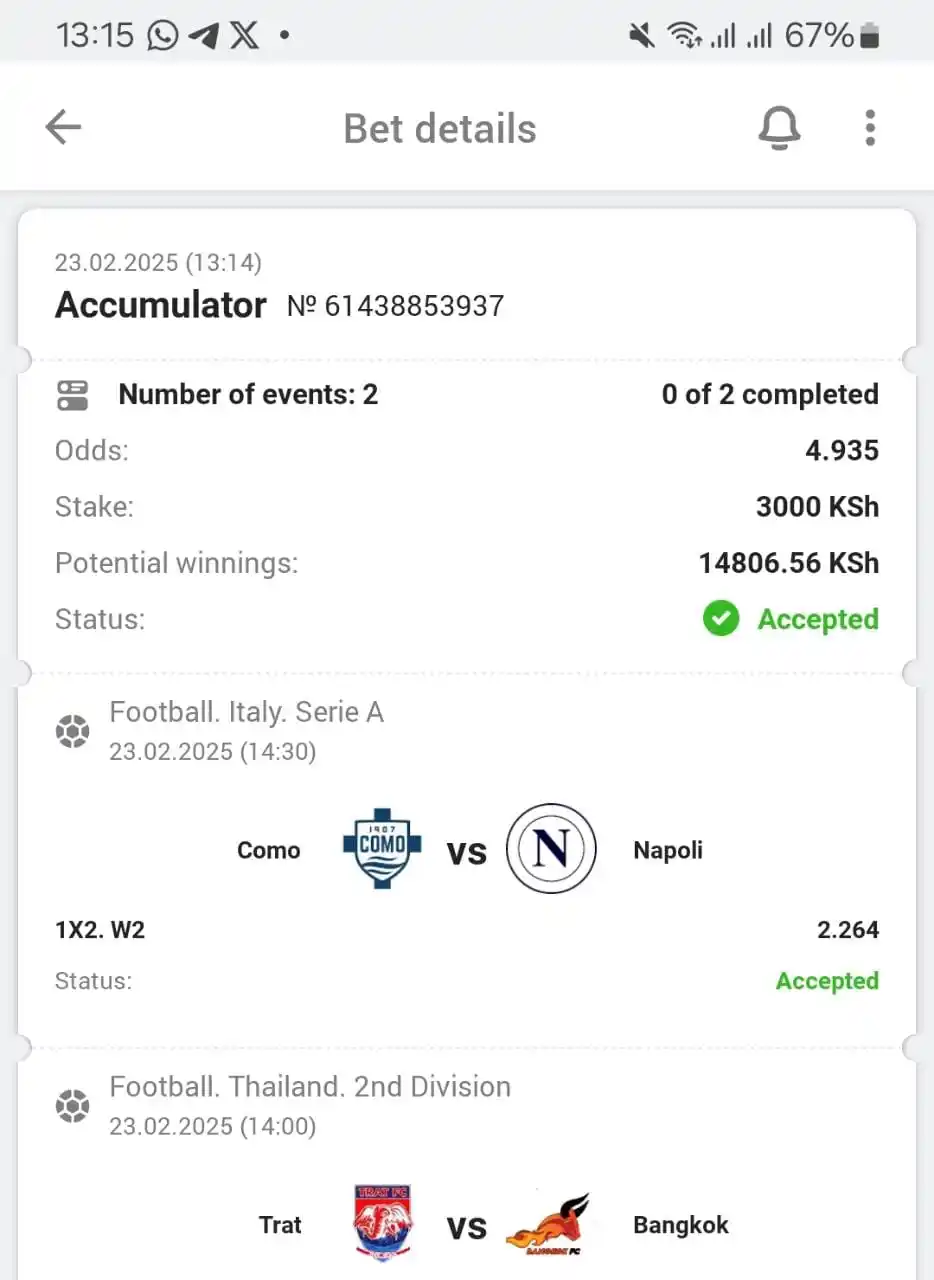This screenshot has height=1280, width=934.
Task: Open the three-dot overflow menu
Action: point(869,128)
